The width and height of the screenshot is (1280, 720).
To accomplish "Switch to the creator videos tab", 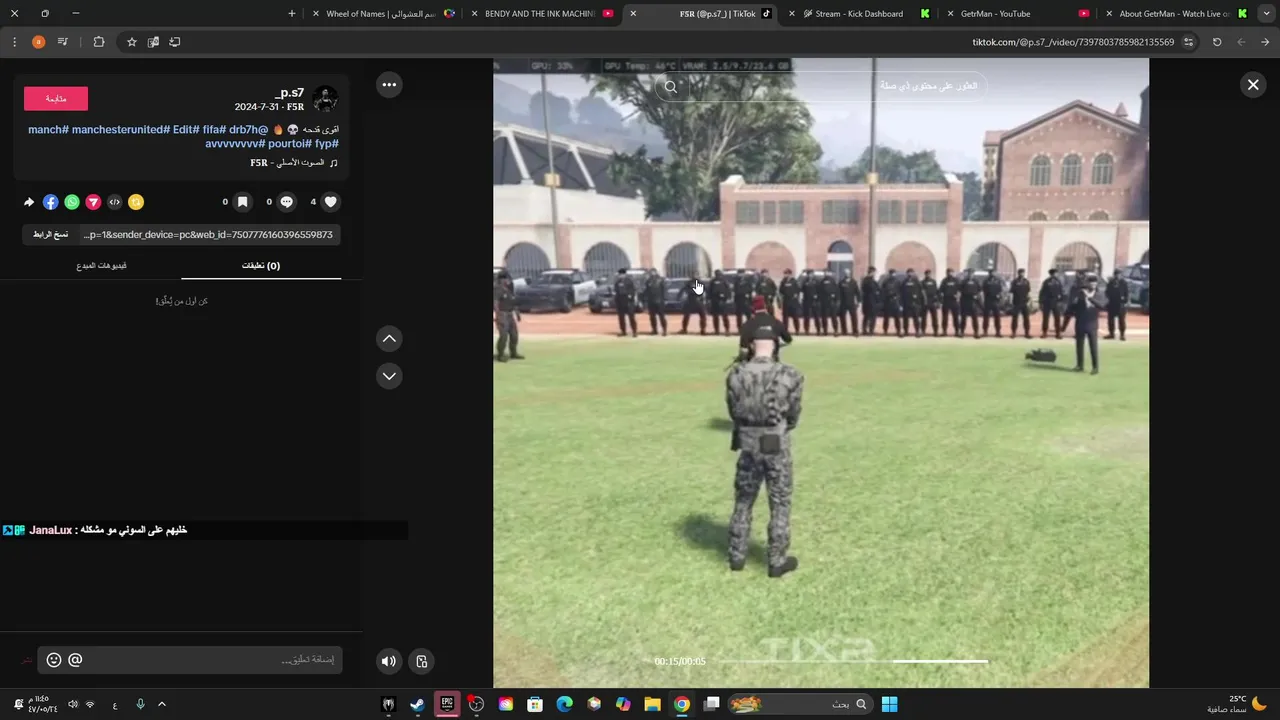I will [102, 266].
